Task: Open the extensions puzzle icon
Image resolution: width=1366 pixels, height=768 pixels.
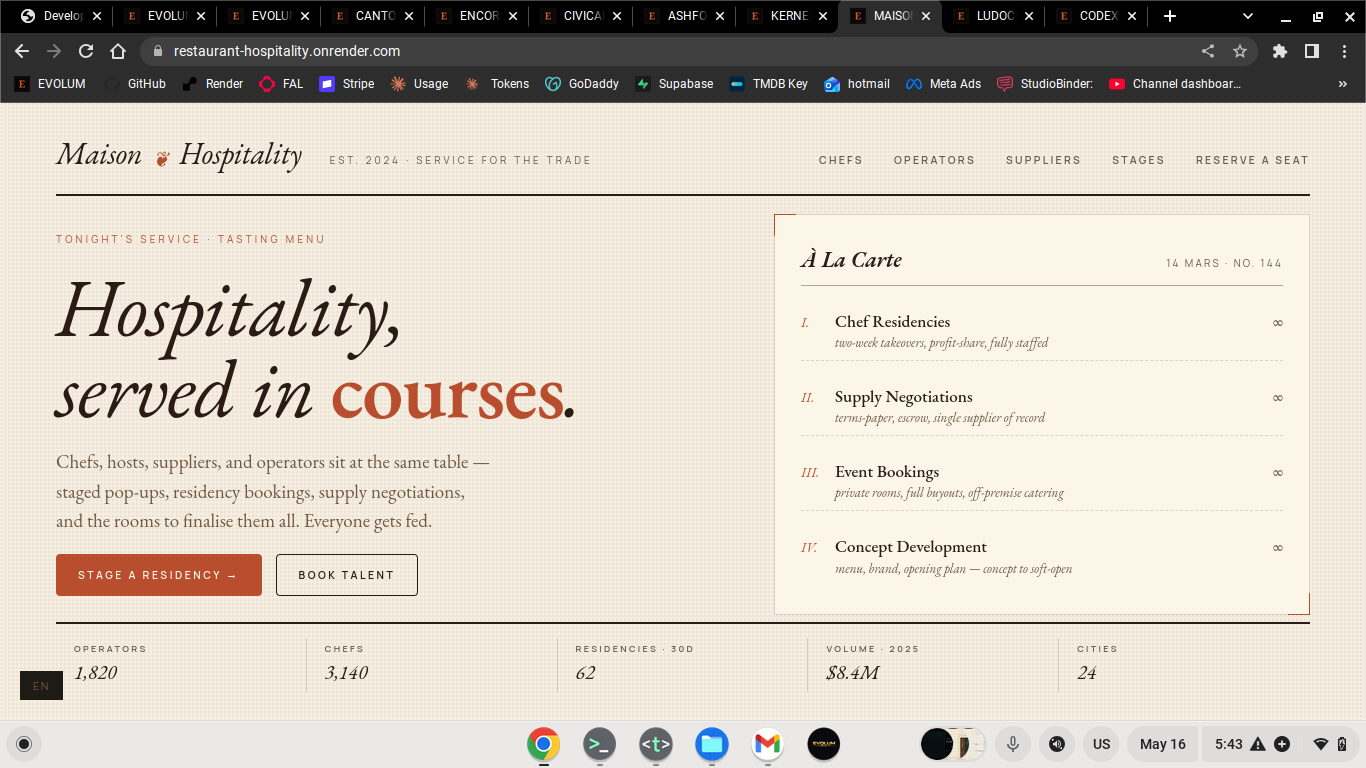Action: click(1280, 51)
